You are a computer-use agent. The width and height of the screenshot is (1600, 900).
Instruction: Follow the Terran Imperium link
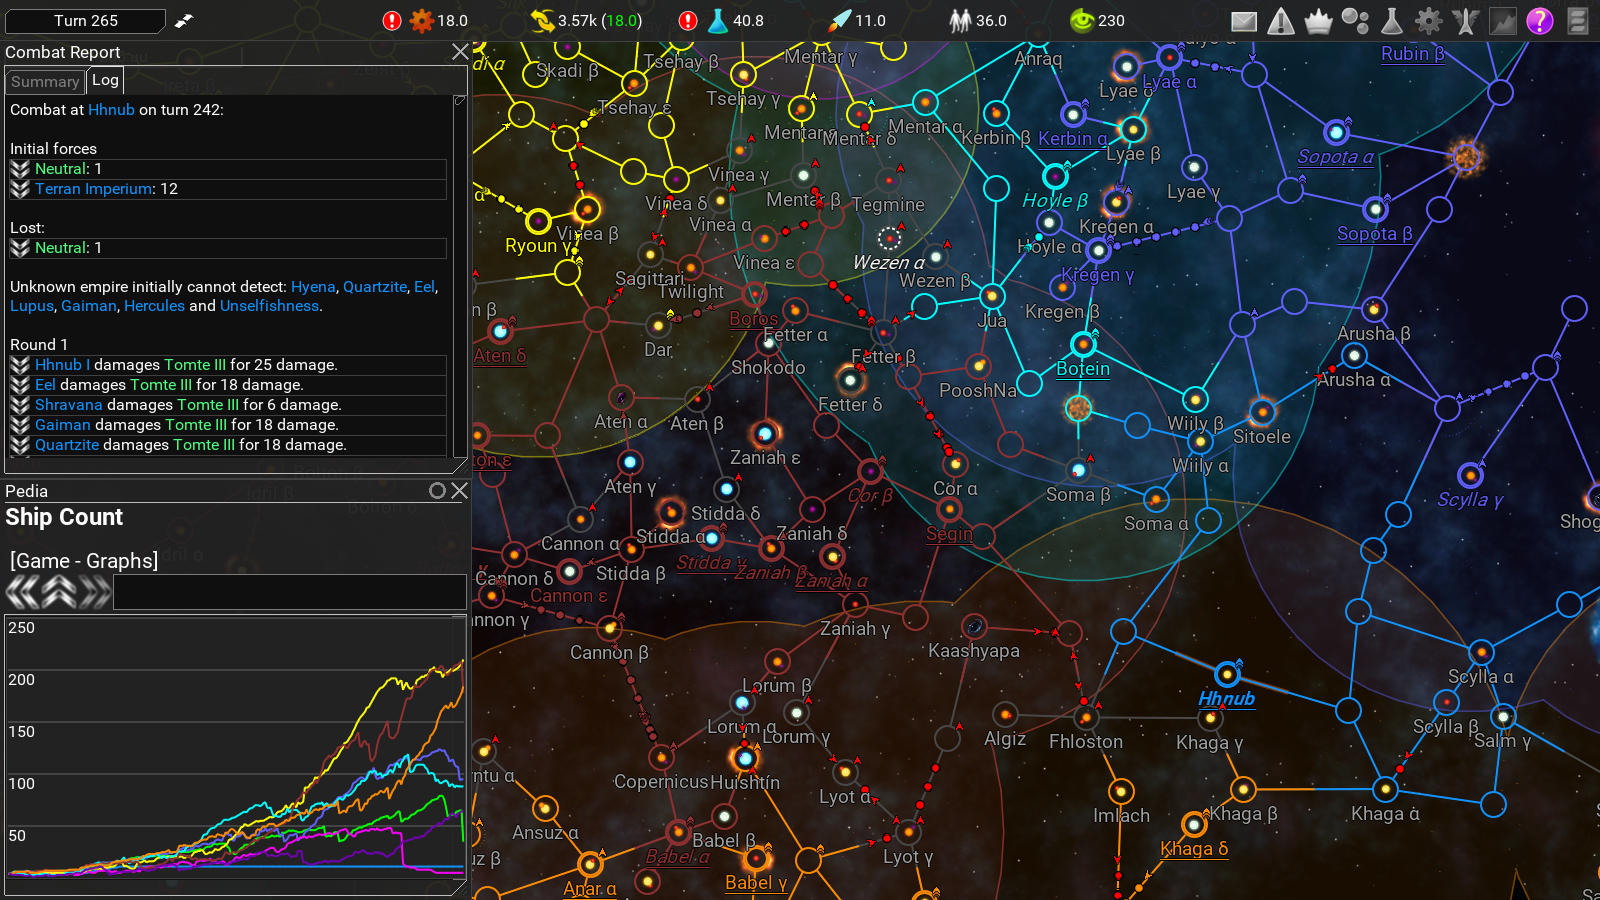[x=94, y=189]
